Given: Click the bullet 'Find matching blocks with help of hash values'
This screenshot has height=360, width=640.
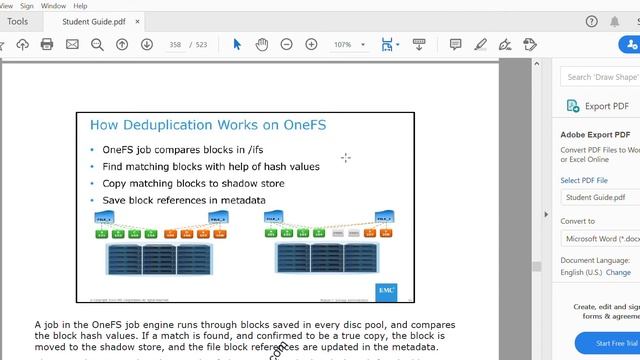Looking at the screenshot, I should coord(211,167).
